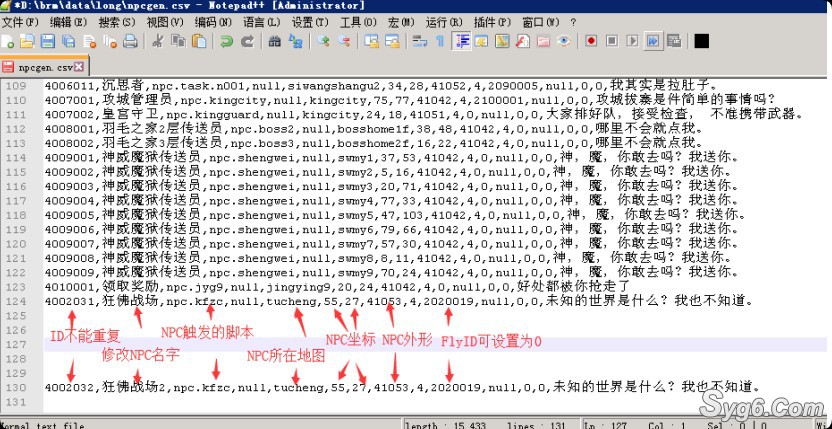Open the 视图(V) menu
The width and height of the screenshot is (832, 429).
[x=165, y=22]
